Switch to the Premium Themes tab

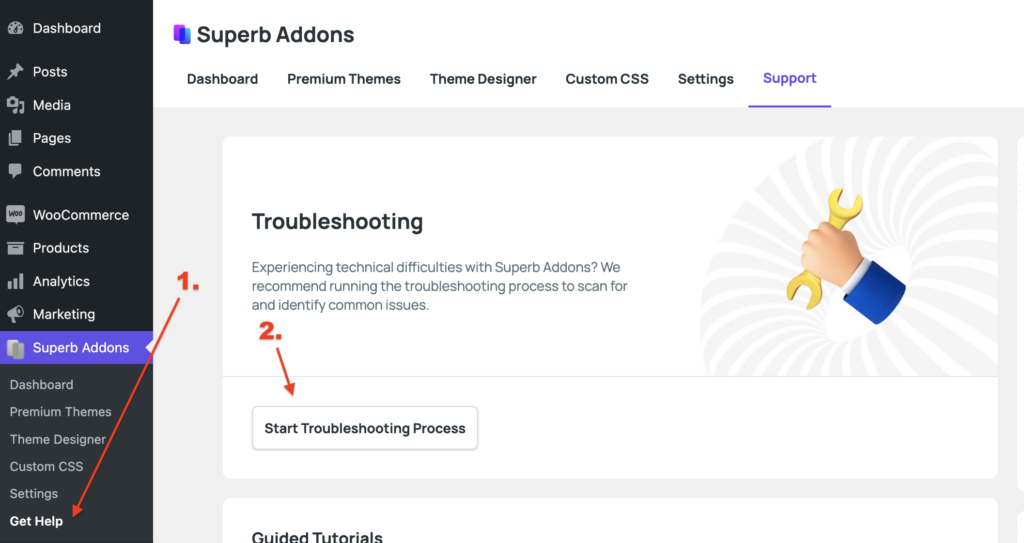point(344,79)
